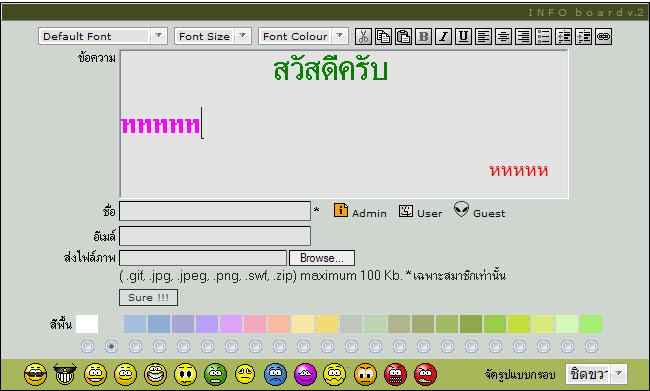Click the currently selected background radio
Screen dimensions: 650x391
(112, 346)
